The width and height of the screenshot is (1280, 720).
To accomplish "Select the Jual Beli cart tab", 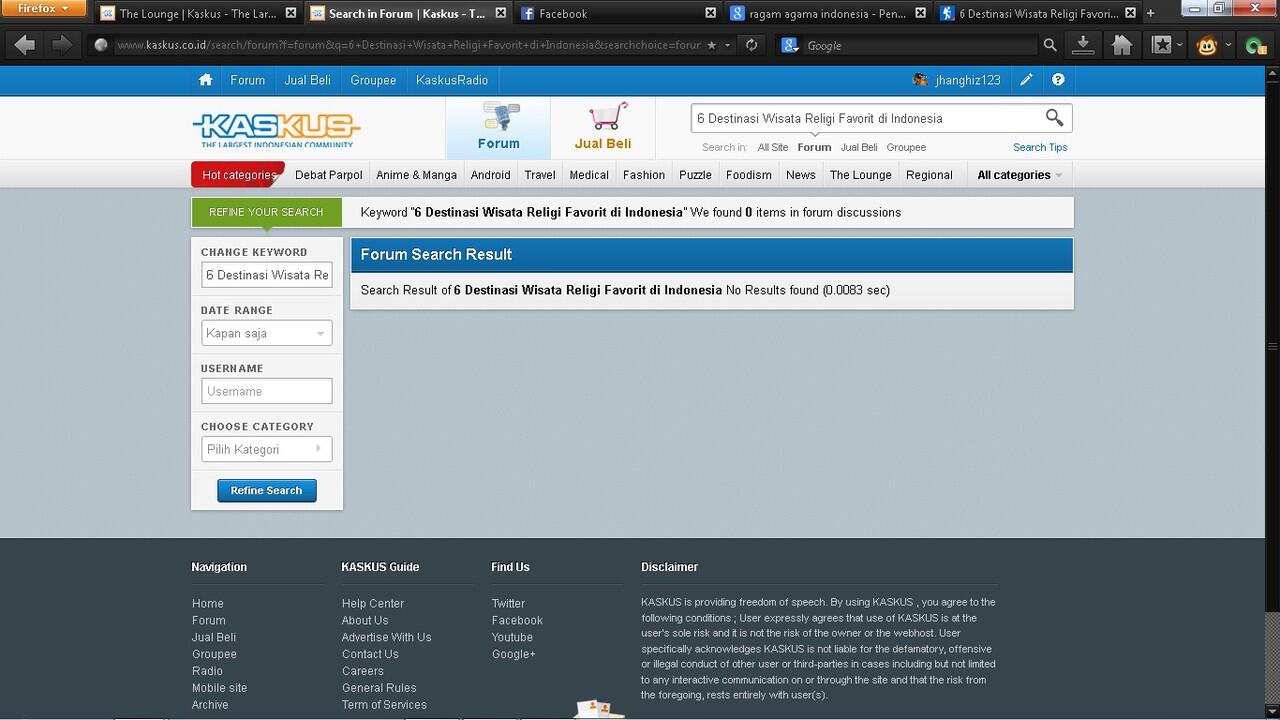I will [x=603, y=127].
